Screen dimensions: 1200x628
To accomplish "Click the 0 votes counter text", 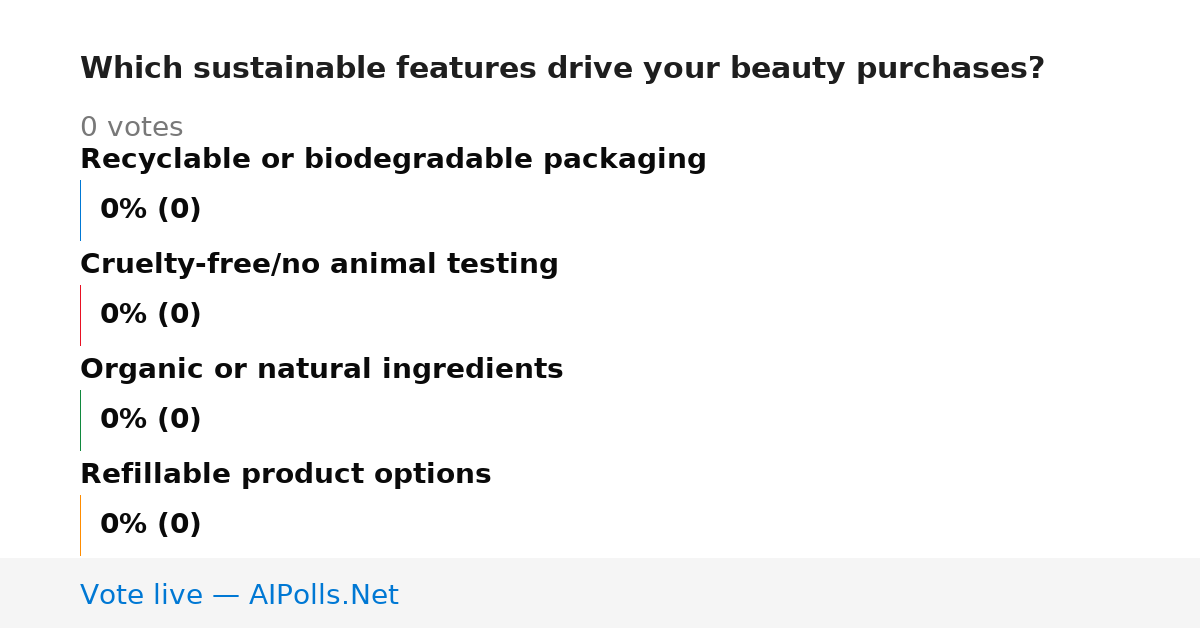I will pos(131,128).
